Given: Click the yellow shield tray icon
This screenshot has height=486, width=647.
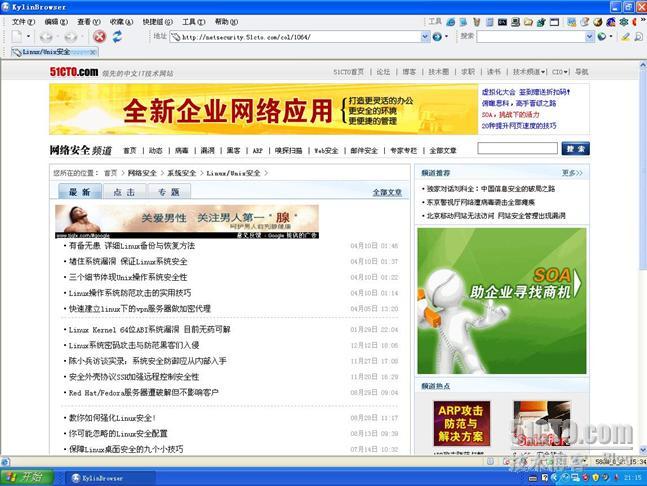Looking at the screenshot, I should [x=595, y=478].
